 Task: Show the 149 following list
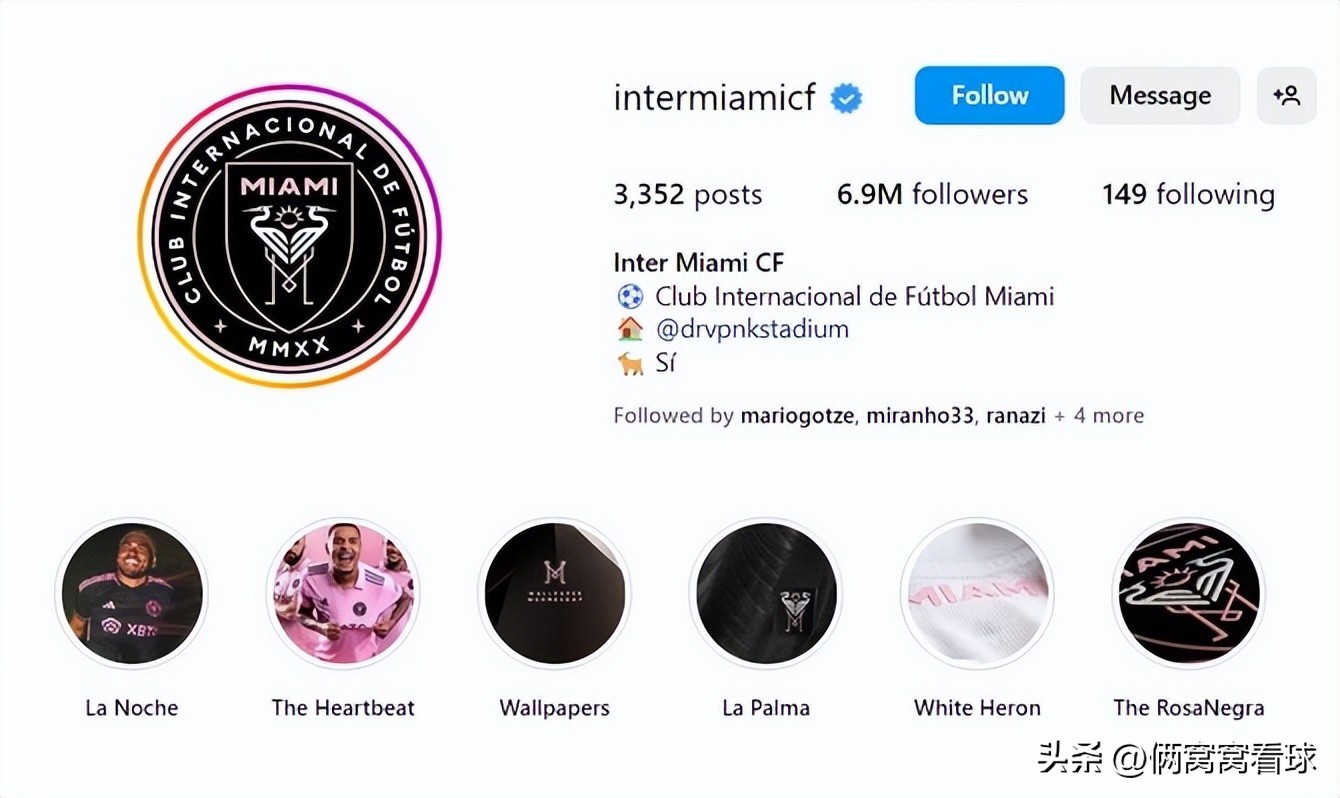1188,194
